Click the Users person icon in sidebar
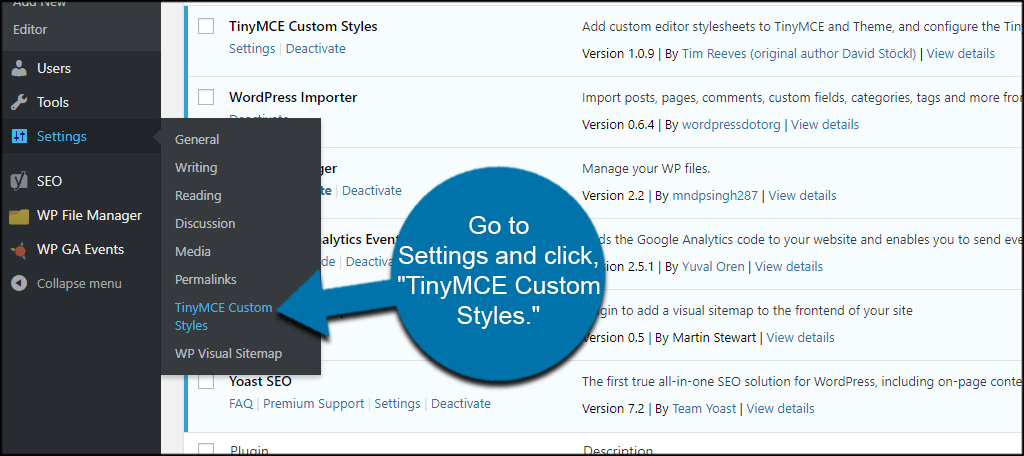The height and width of the screenshot is (456, 1024). point(20,68)
